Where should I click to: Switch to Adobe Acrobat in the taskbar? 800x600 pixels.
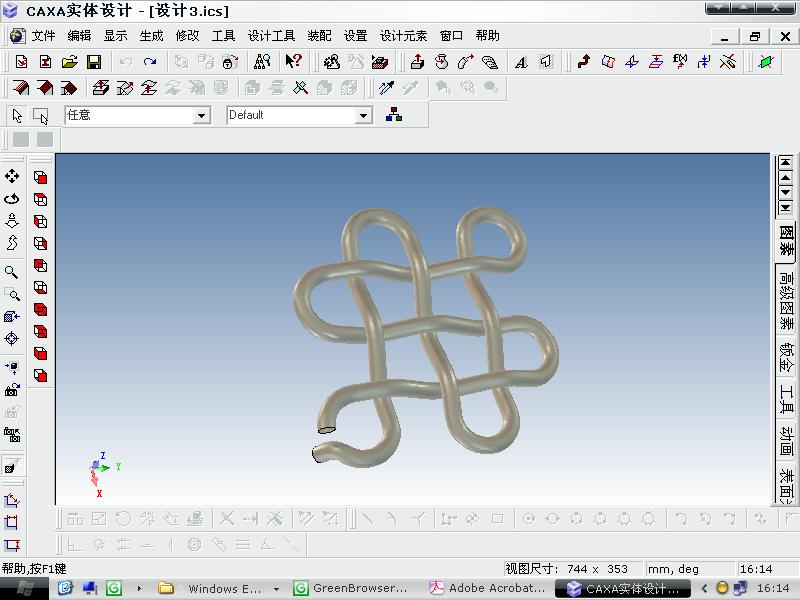tap(487, 588)
